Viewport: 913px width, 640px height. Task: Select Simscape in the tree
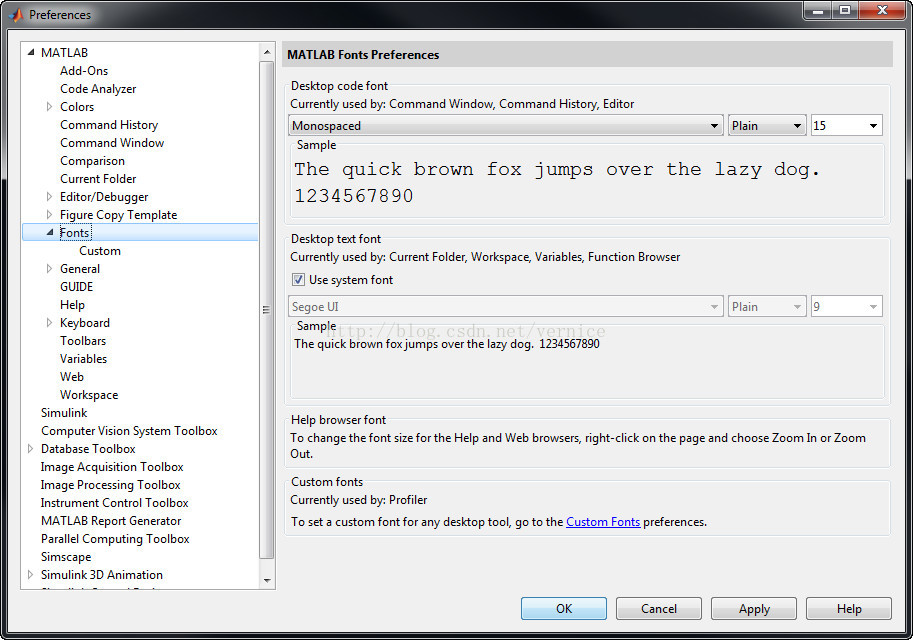tap(66, 557)
